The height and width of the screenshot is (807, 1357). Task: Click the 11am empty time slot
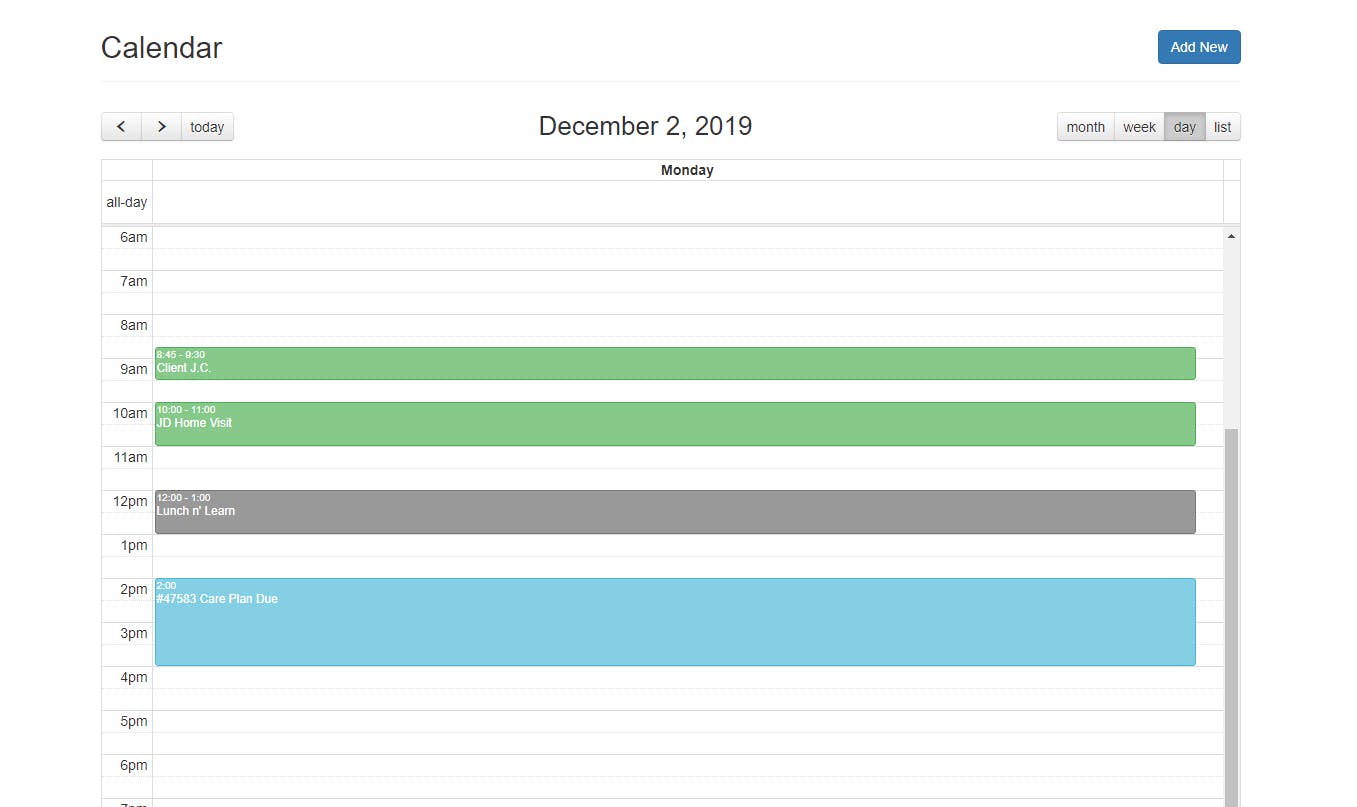(x=687, y=468)
